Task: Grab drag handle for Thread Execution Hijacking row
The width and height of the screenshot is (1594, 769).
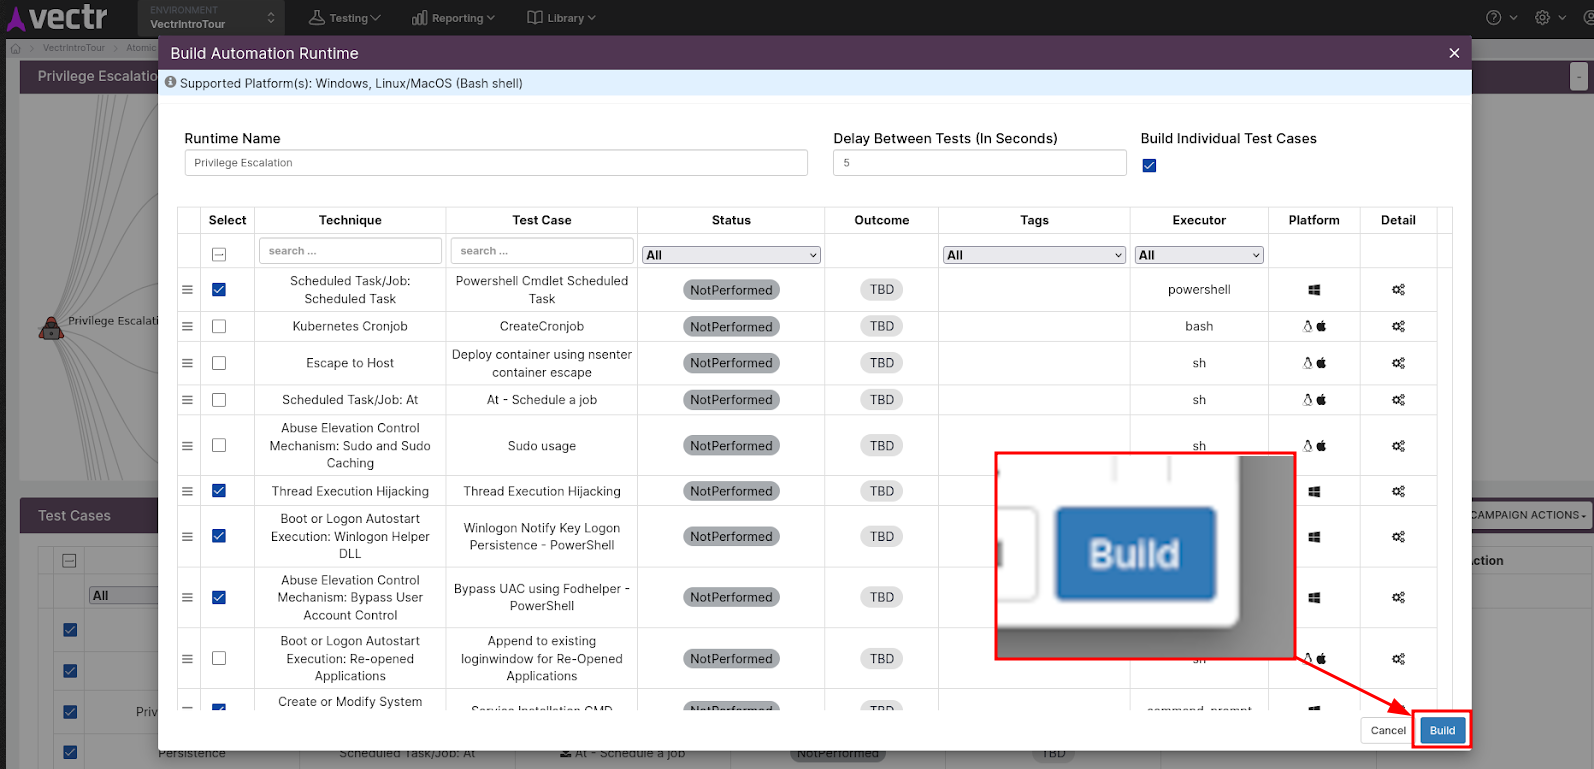Action: click(x=187, y=491)
